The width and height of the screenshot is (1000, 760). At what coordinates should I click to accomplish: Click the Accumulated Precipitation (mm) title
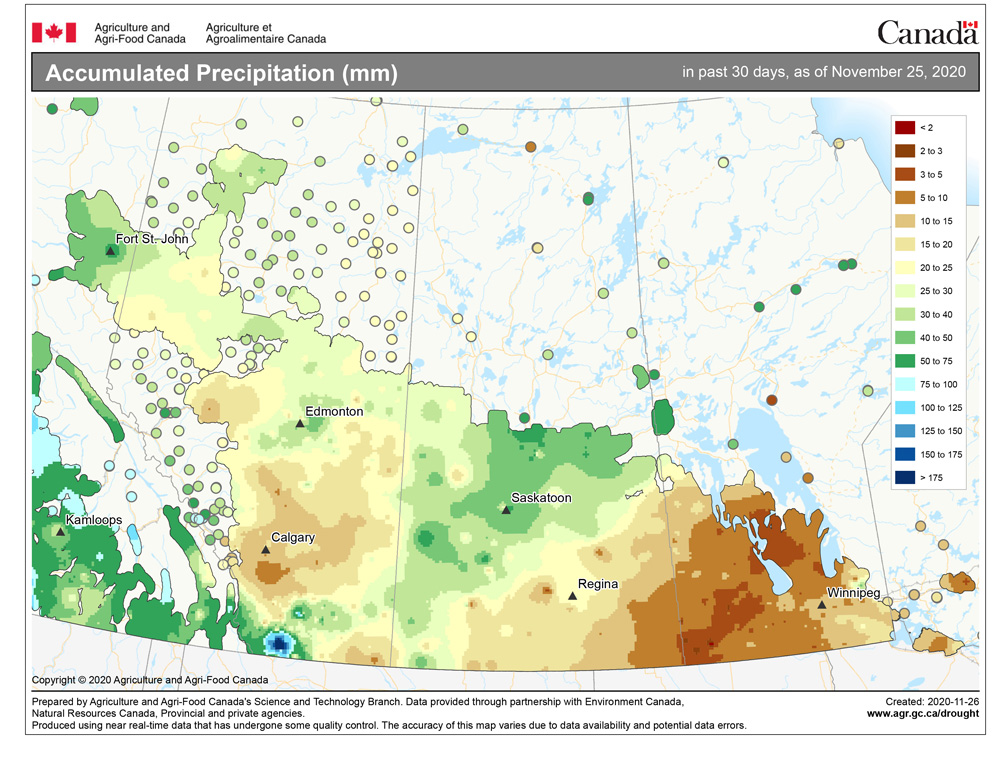(222, 74)
